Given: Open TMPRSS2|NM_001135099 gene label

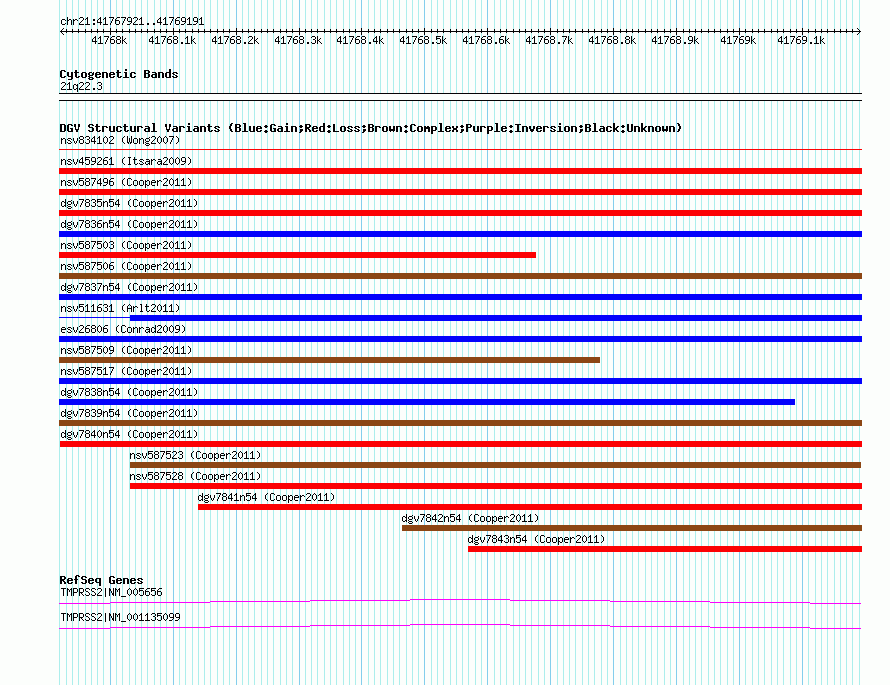Looking at the screenshot, I should tap(120, 617).
